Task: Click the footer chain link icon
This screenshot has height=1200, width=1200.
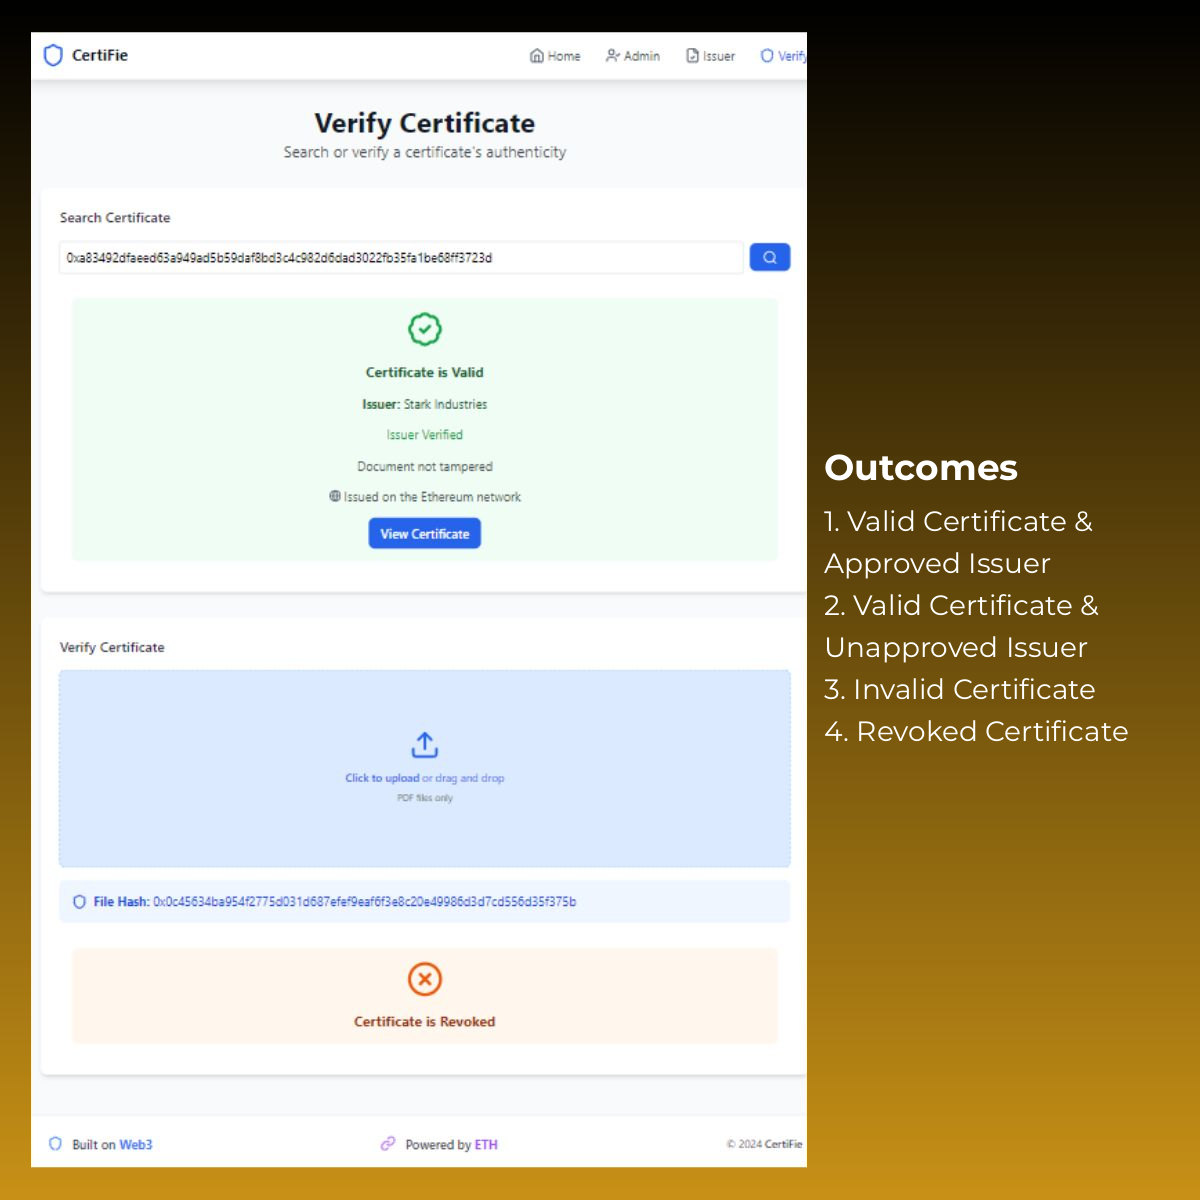Action: [388, 1144]
